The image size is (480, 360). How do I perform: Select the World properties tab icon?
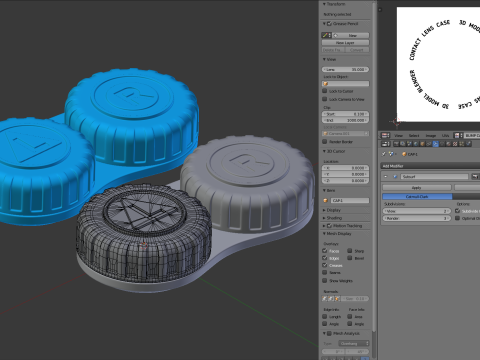(416, 144)
